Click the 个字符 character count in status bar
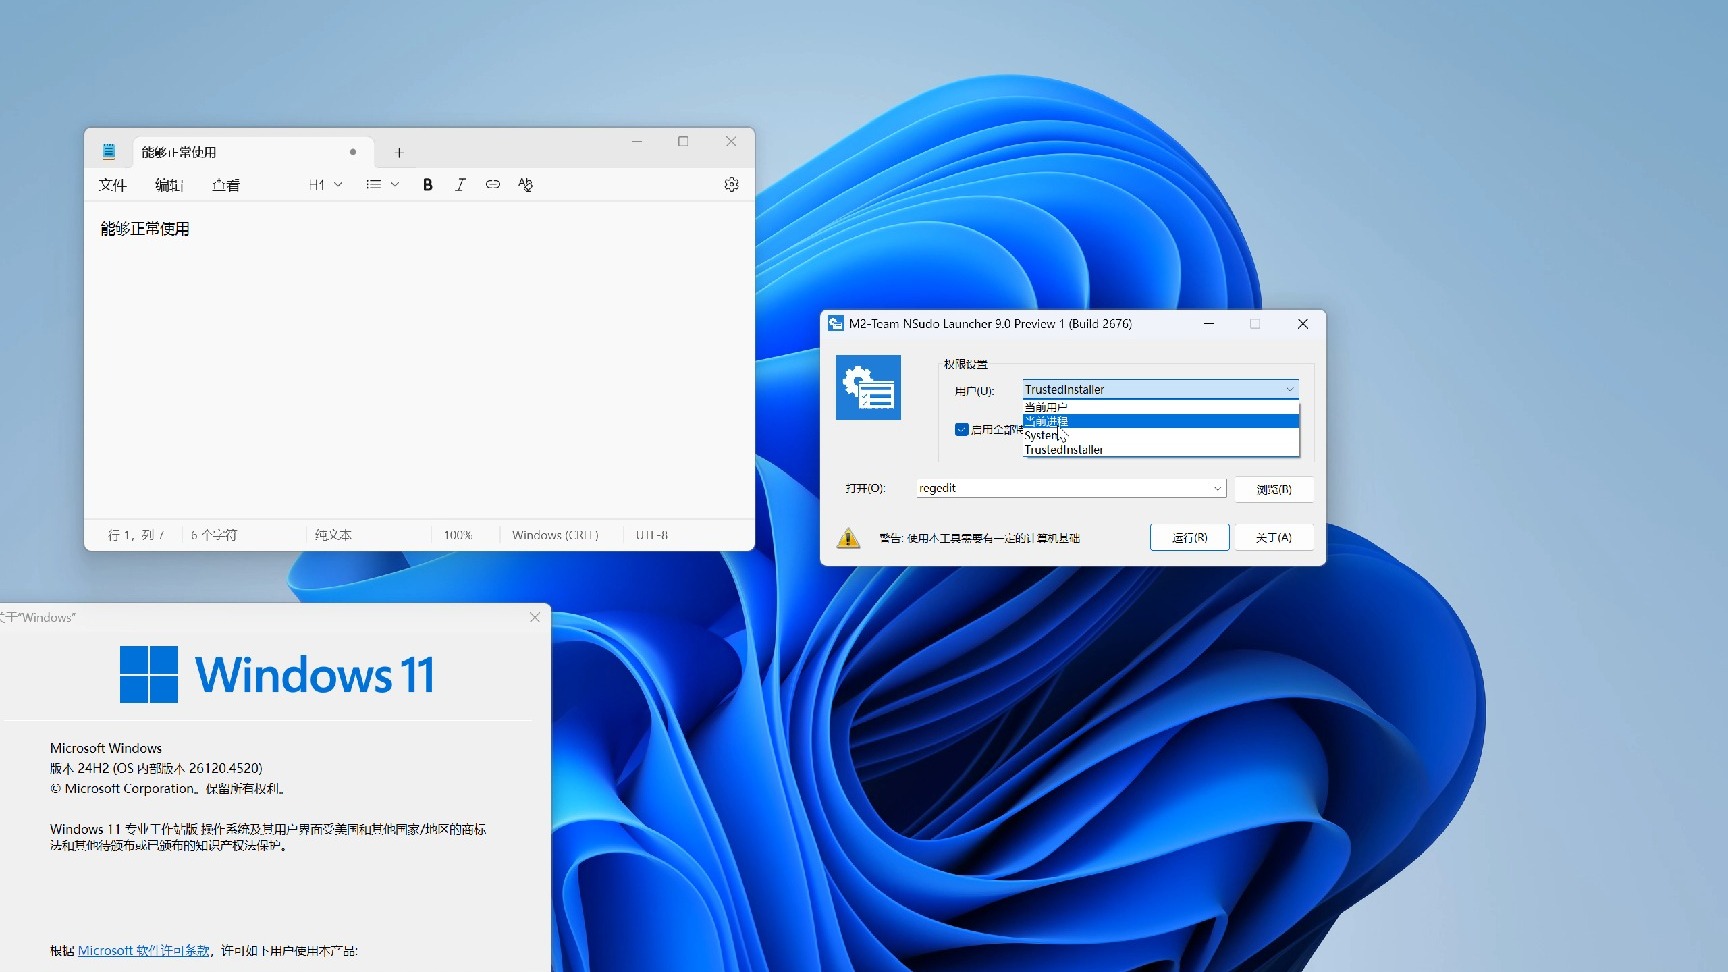This screenshot has width=1728, height=972. pyautogui.click(x=214, y=536)
